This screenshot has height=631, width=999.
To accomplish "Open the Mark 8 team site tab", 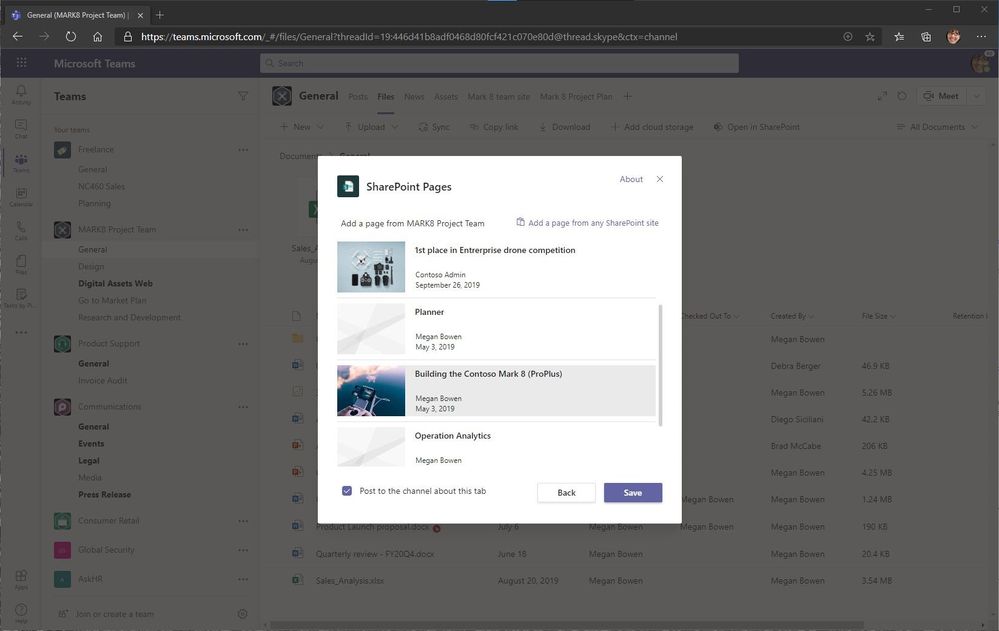I will point(498,97).
